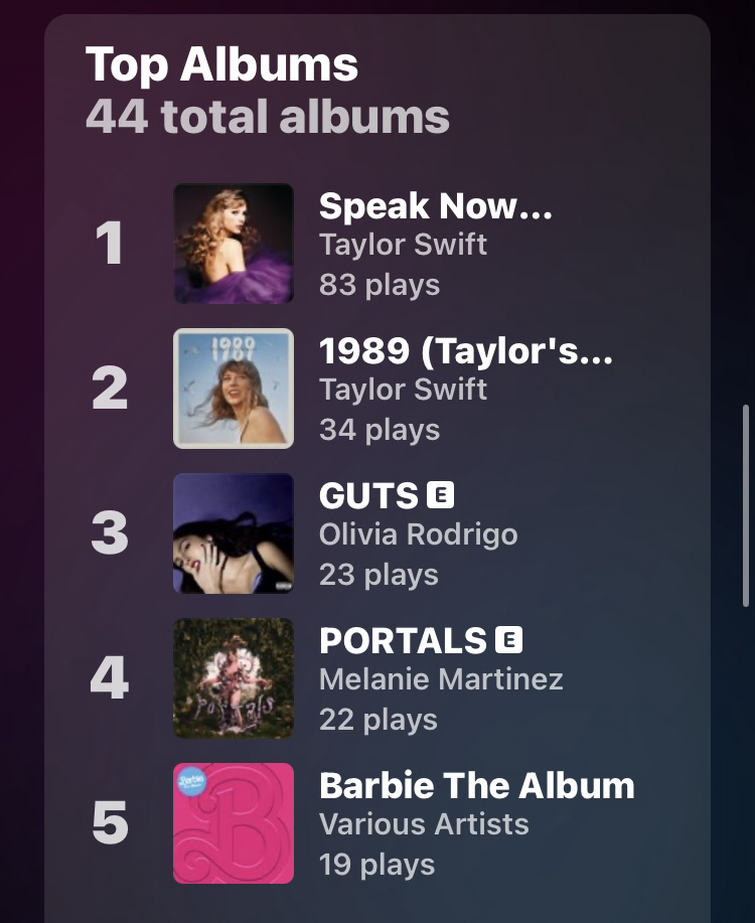Click the explicit E badge beside PORTALS

[509, 640]
